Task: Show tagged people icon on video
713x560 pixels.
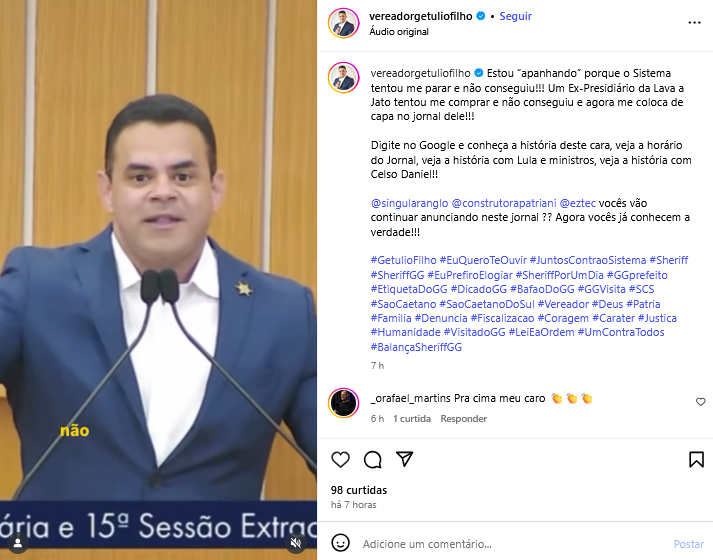Action: tap(18, 543)
